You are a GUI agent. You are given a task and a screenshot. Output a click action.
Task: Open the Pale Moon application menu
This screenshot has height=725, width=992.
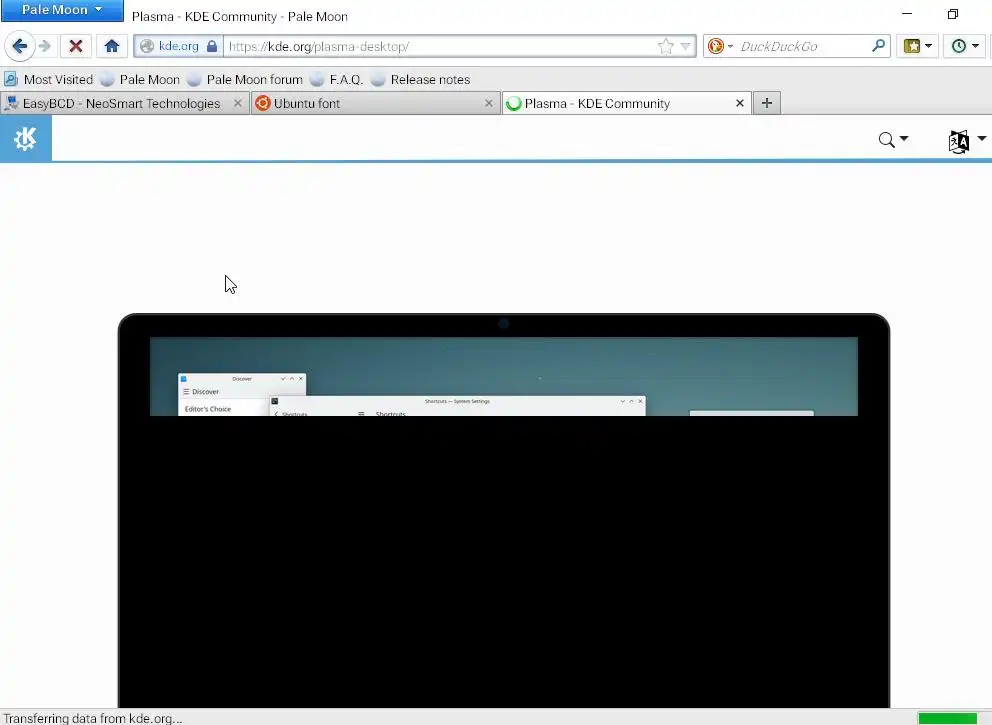62,10
